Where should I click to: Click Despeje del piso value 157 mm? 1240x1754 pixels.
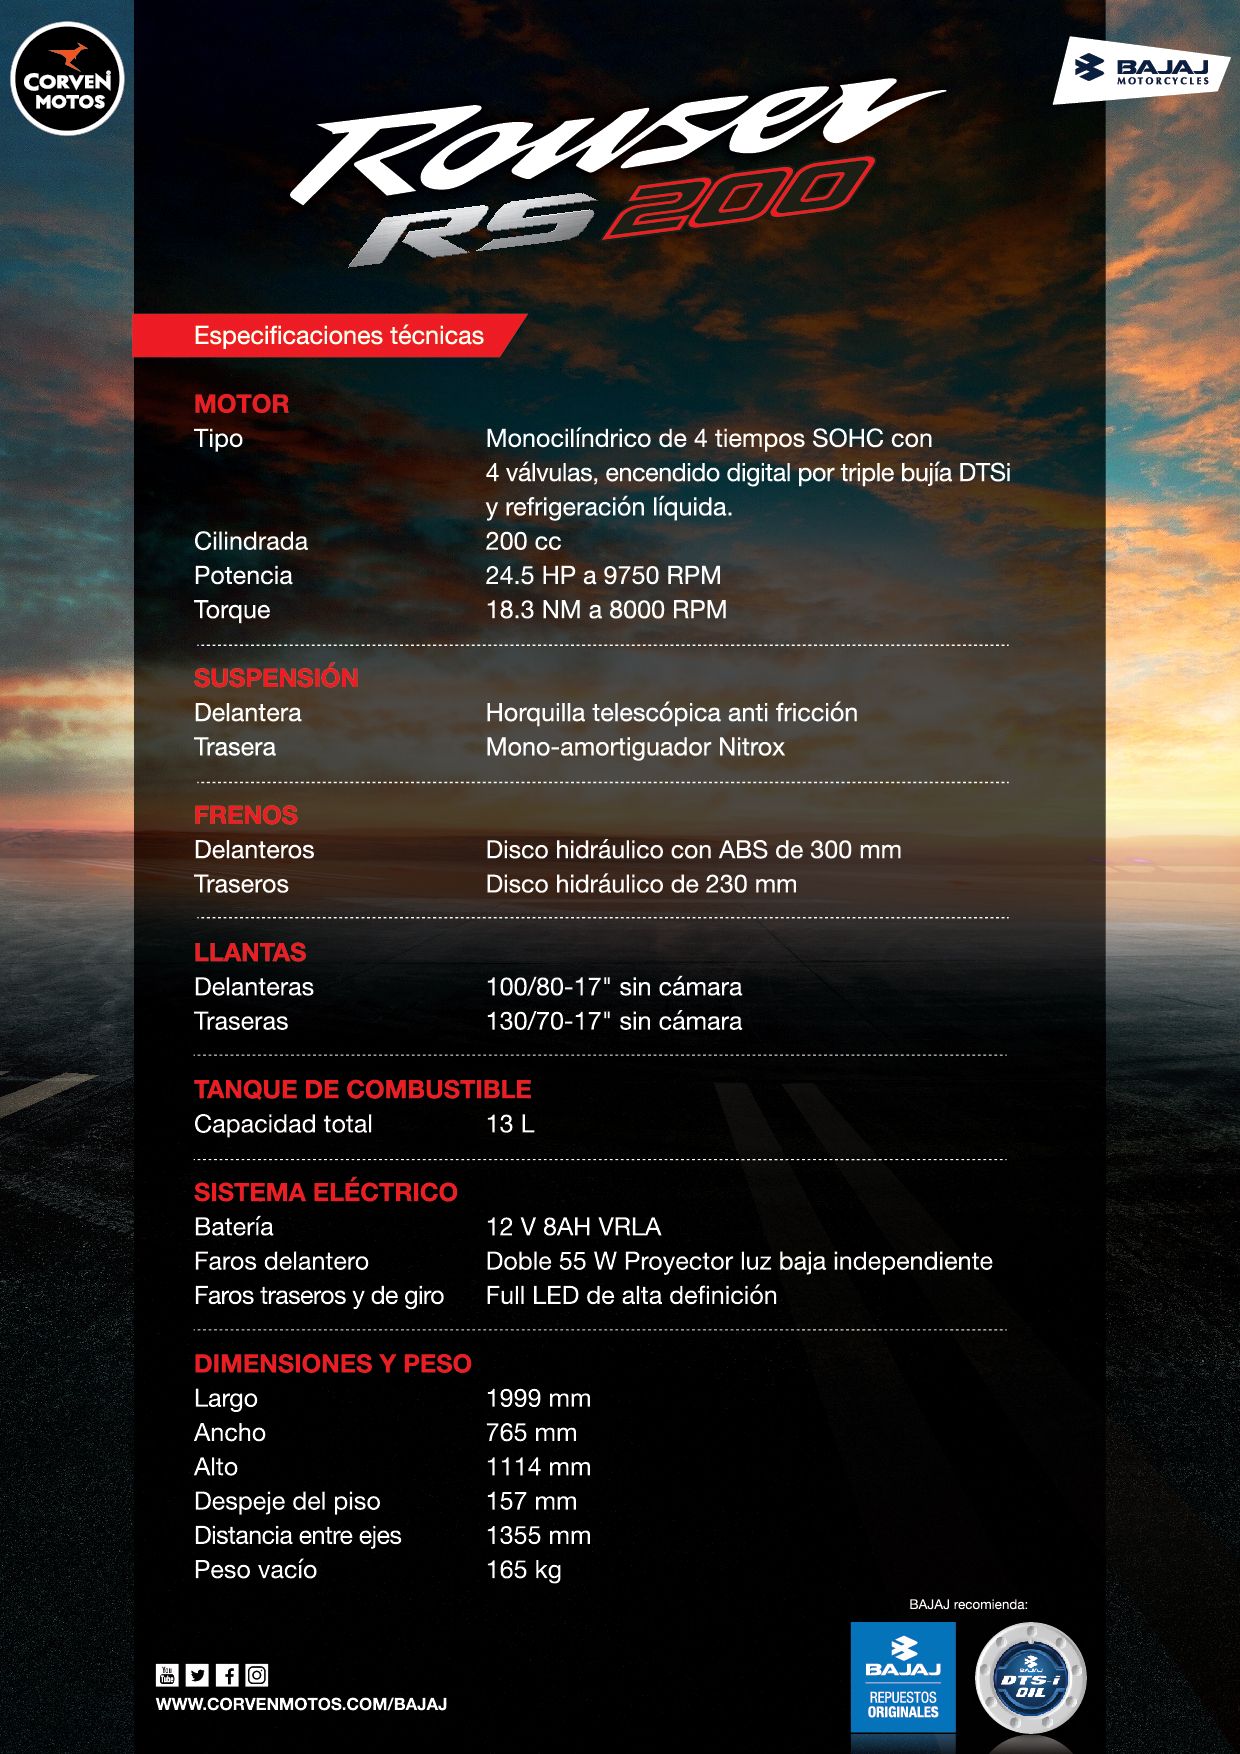[531, 1501]
